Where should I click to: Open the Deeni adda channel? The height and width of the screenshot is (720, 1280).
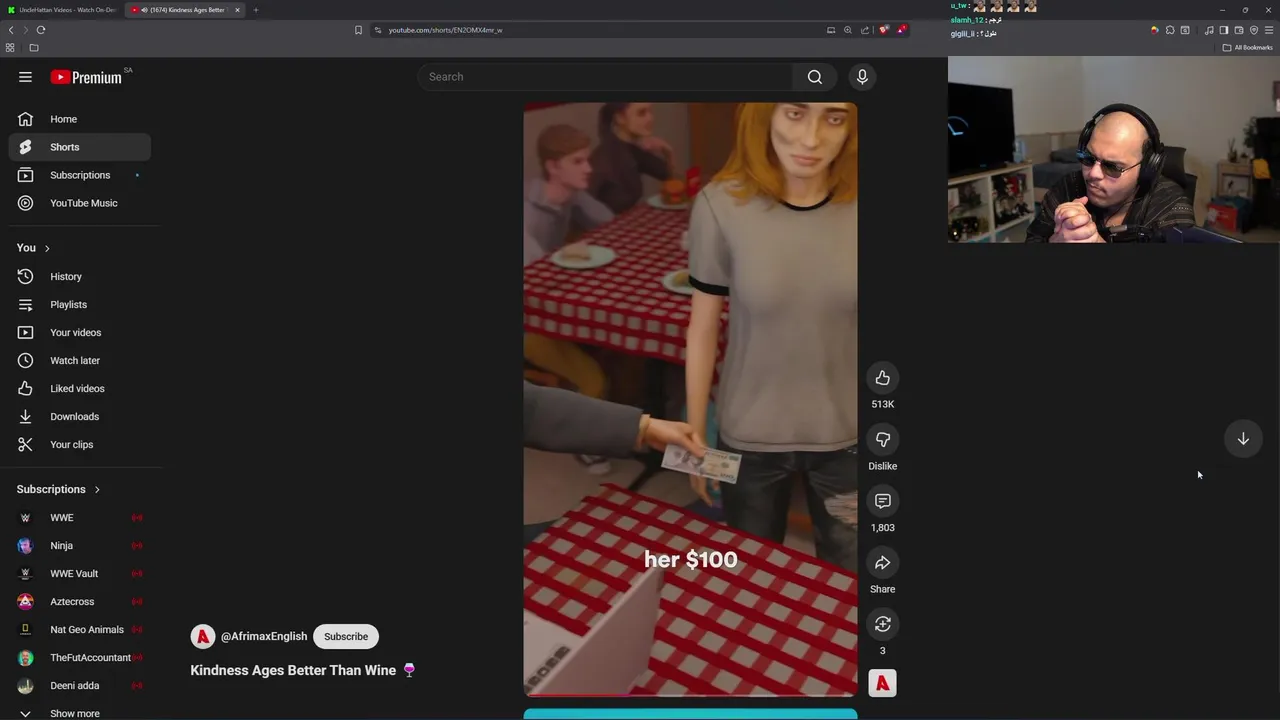click(x=80, y=686)
